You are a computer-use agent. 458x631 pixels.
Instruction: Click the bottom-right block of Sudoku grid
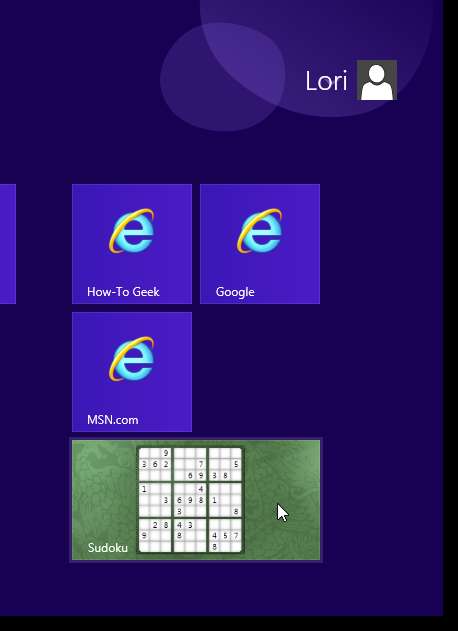[225, 536]
